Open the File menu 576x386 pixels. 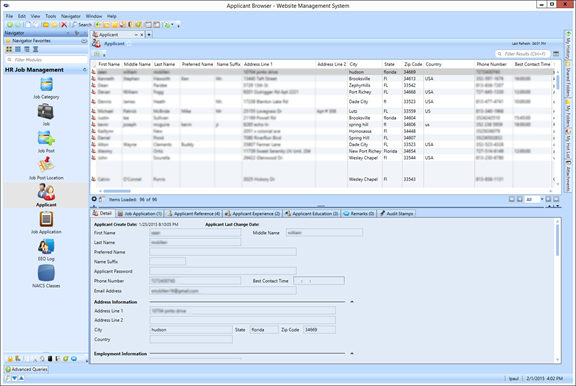click(x=9, y=16)
